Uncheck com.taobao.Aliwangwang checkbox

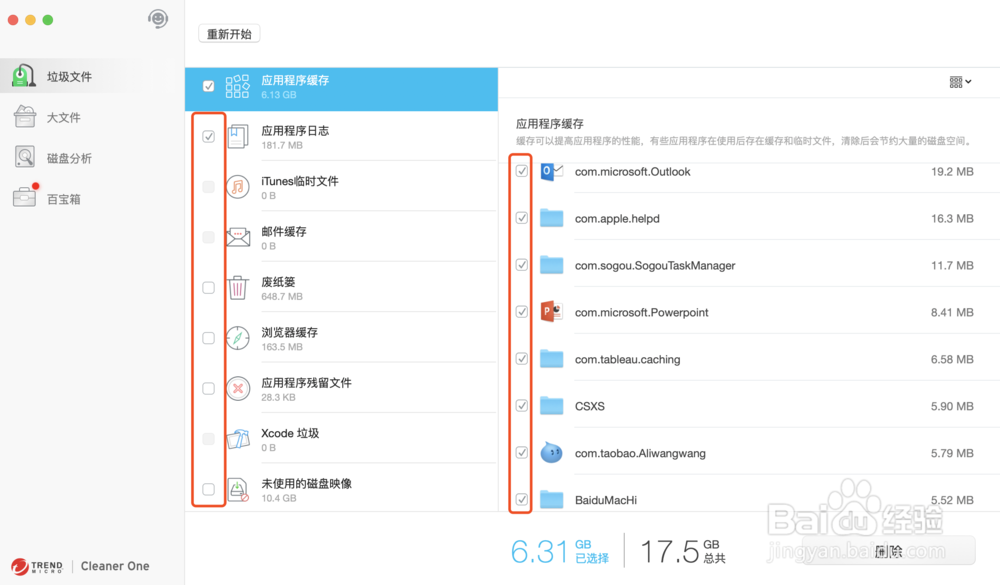click(522, 452)
